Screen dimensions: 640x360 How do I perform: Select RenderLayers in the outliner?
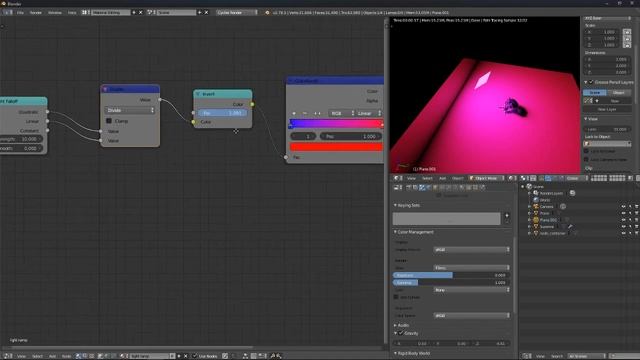(x=551, y=193)
